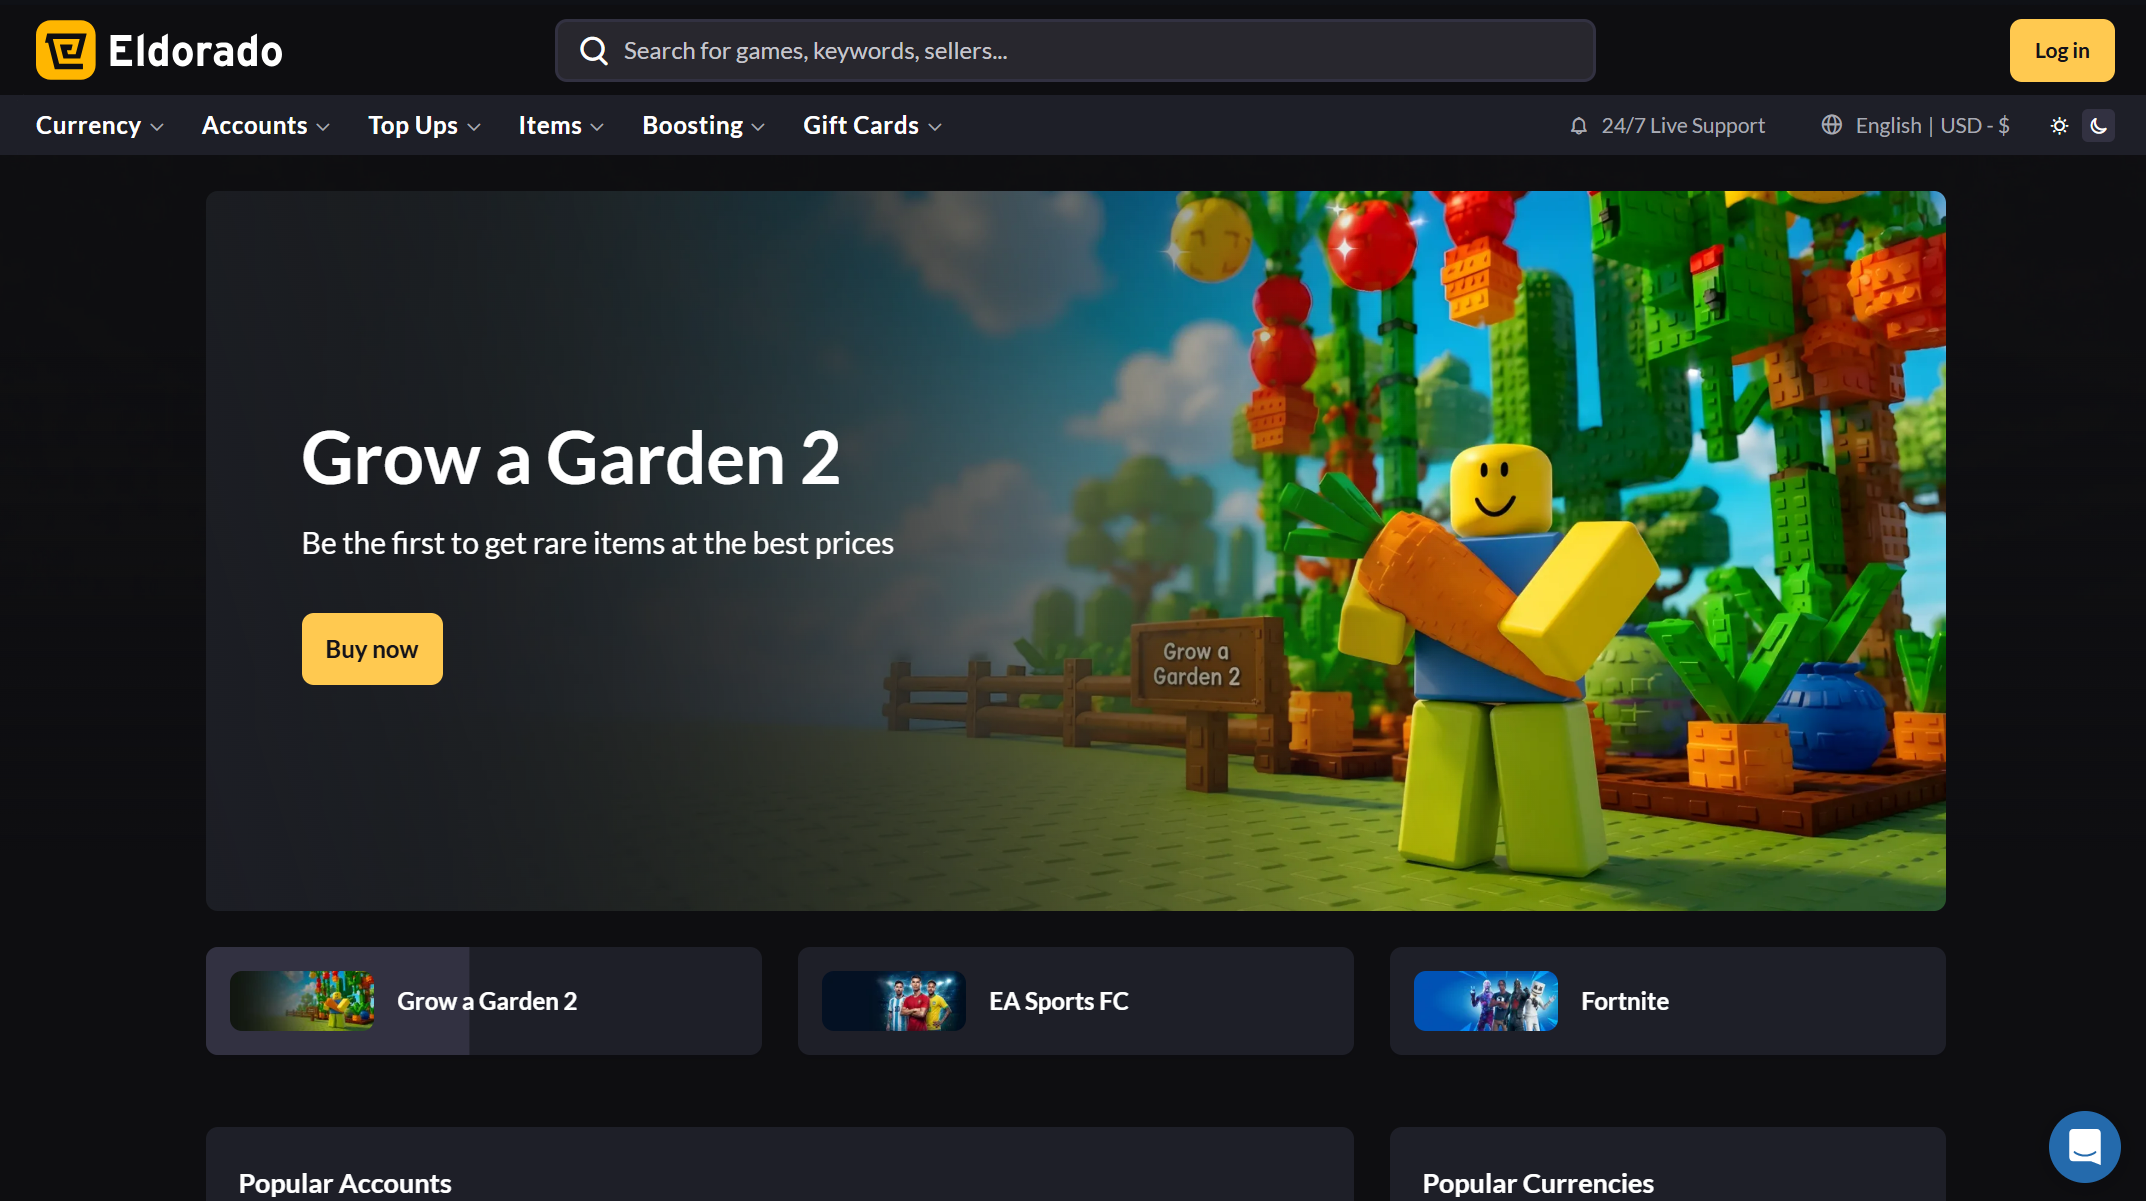The height and width of the screenshot is (1201, 2146).
Task: Click the search magnifier icon
Action: tap(594, 51)
